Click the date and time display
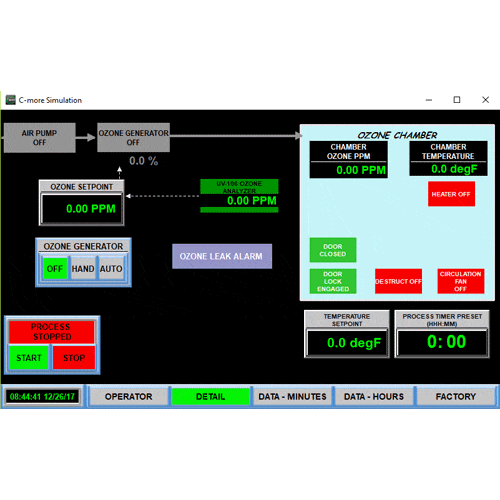The image size is (500, 500). pyautogui.click(x=42, y=397)
